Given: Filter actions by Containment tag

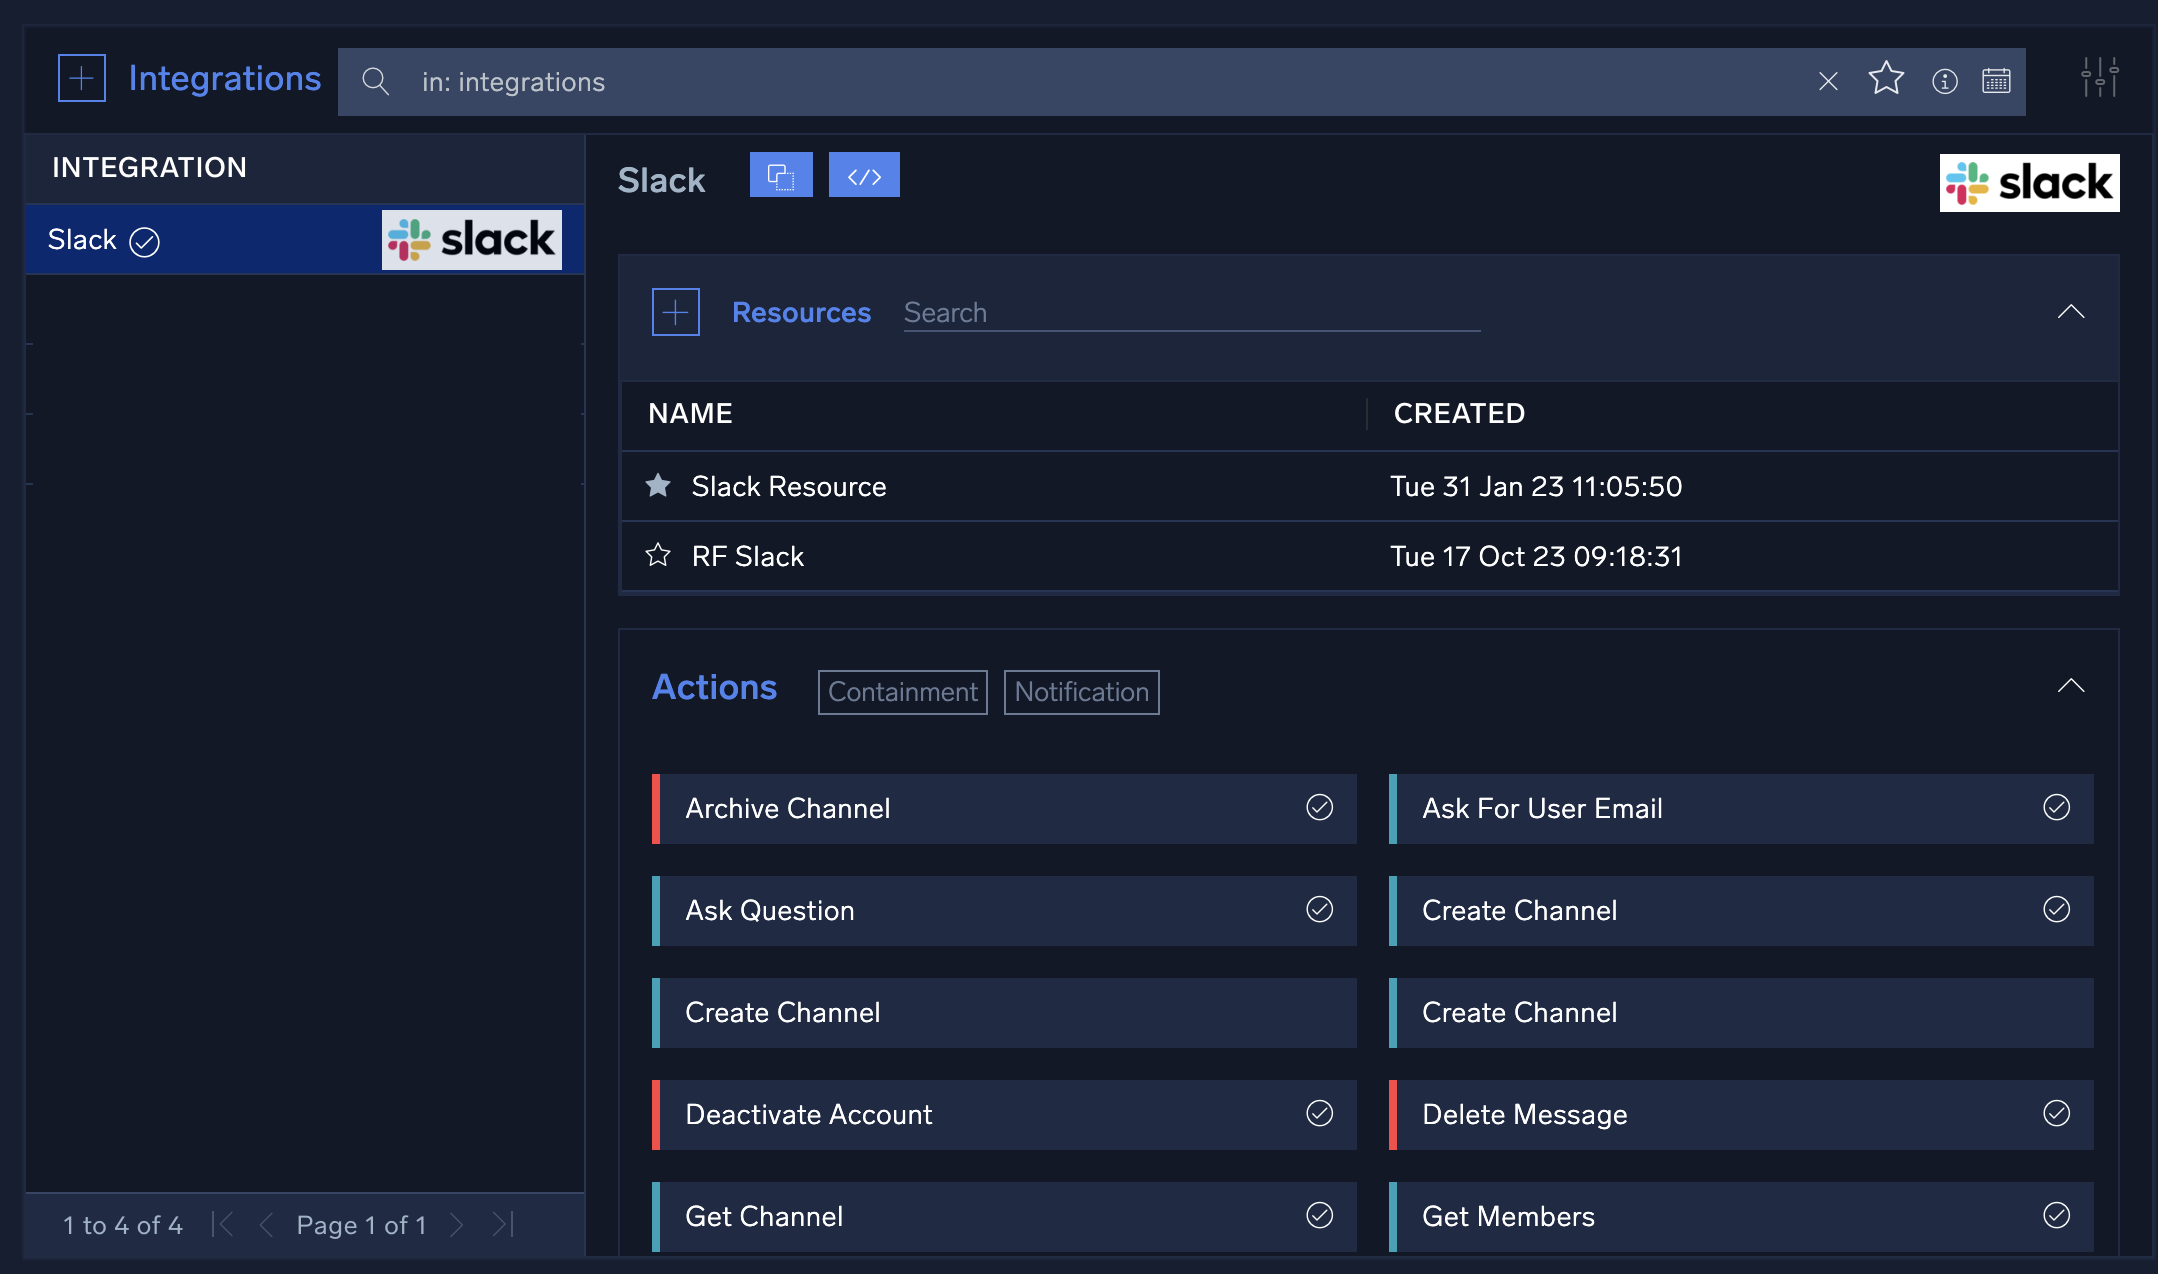Looking at the screenshot, I should point(902,692).
